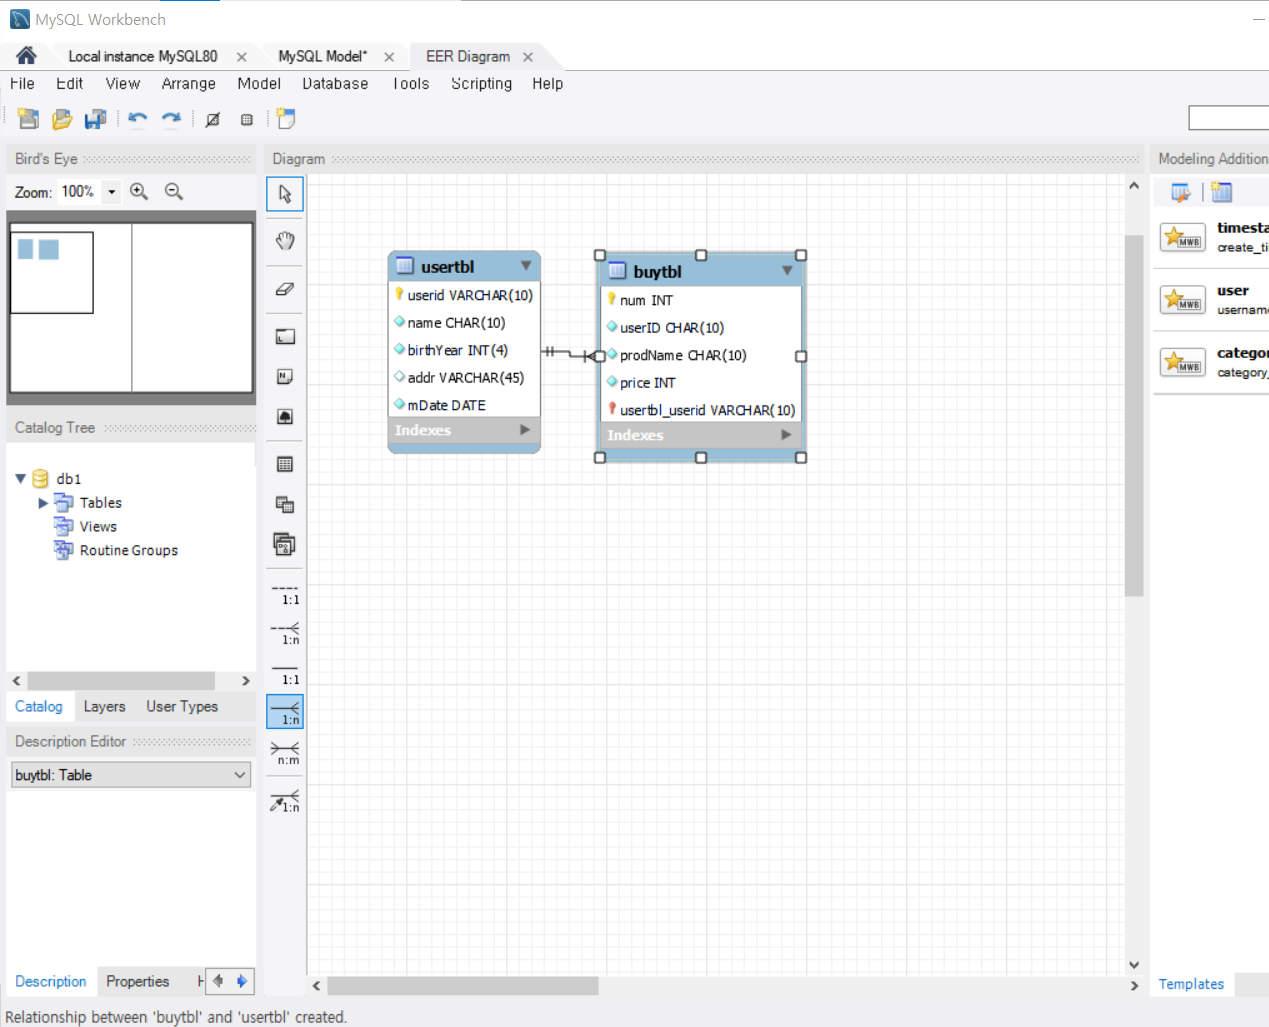The image size is (1269, 1027).
Task: Select relationship using existing columns tool
Action: (x=285, y=800)
